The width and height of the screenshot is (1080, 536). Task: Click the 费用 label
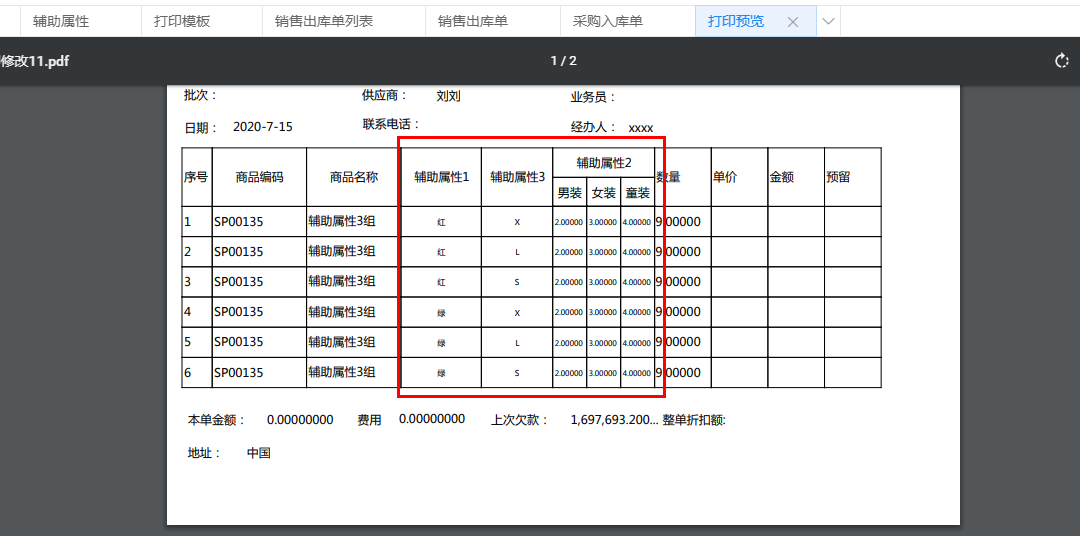(x=369, y=420)
